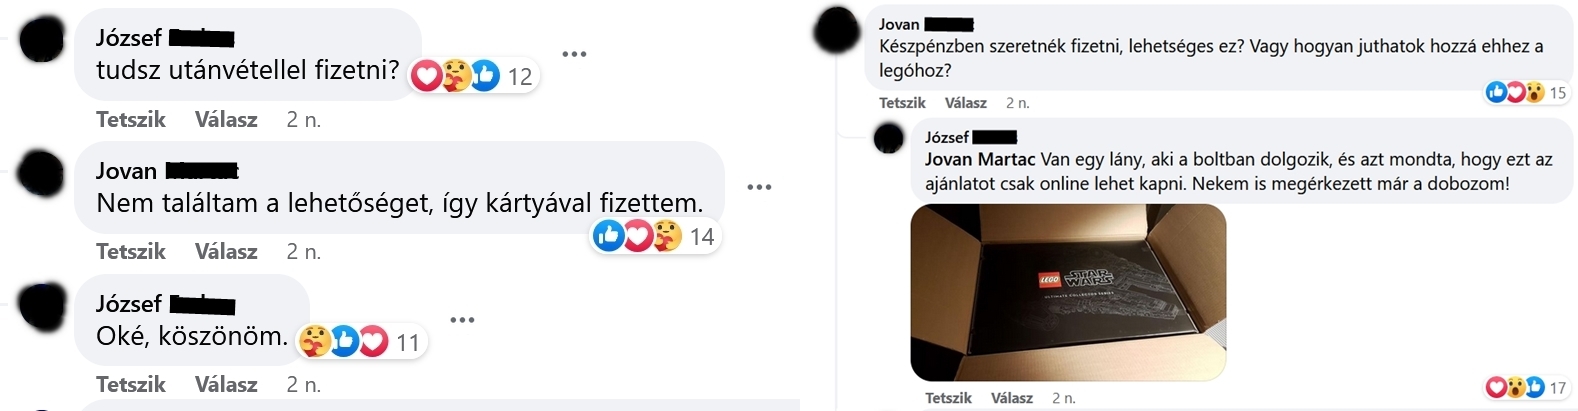This screenshot has width=1578, height=411.
Task: Like József's comment about utánvétellel
Action: tap(131, 119)
